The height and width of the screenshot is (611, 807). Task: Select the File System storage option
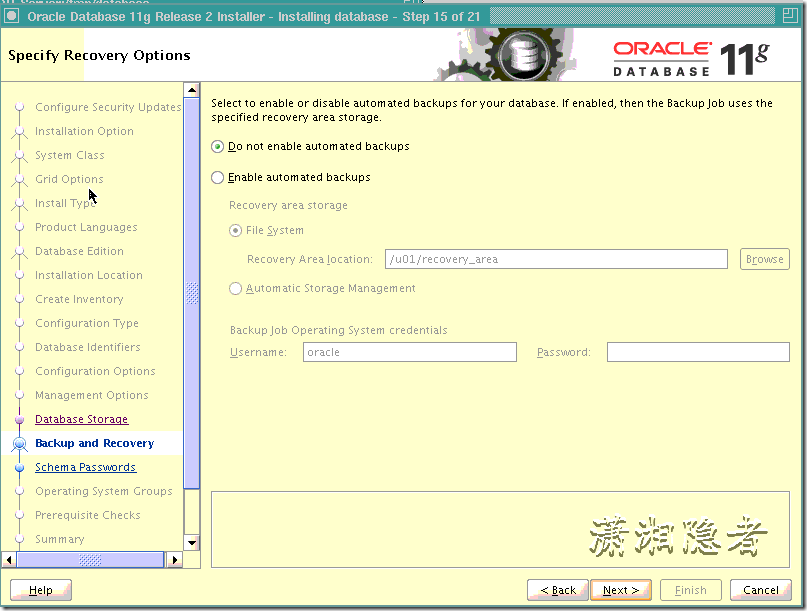point(235,230)
